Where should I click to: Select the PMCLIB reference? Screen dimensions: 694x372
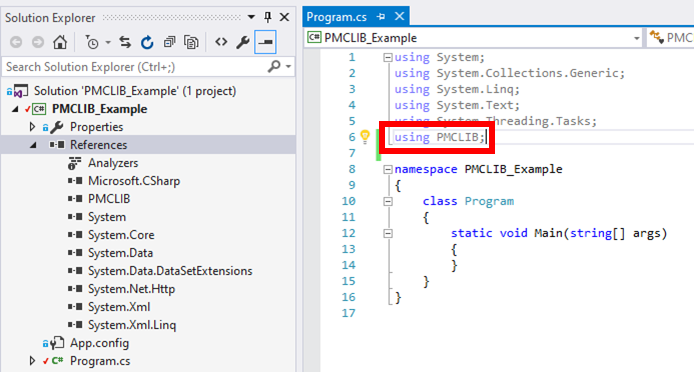tap(109, 199)
